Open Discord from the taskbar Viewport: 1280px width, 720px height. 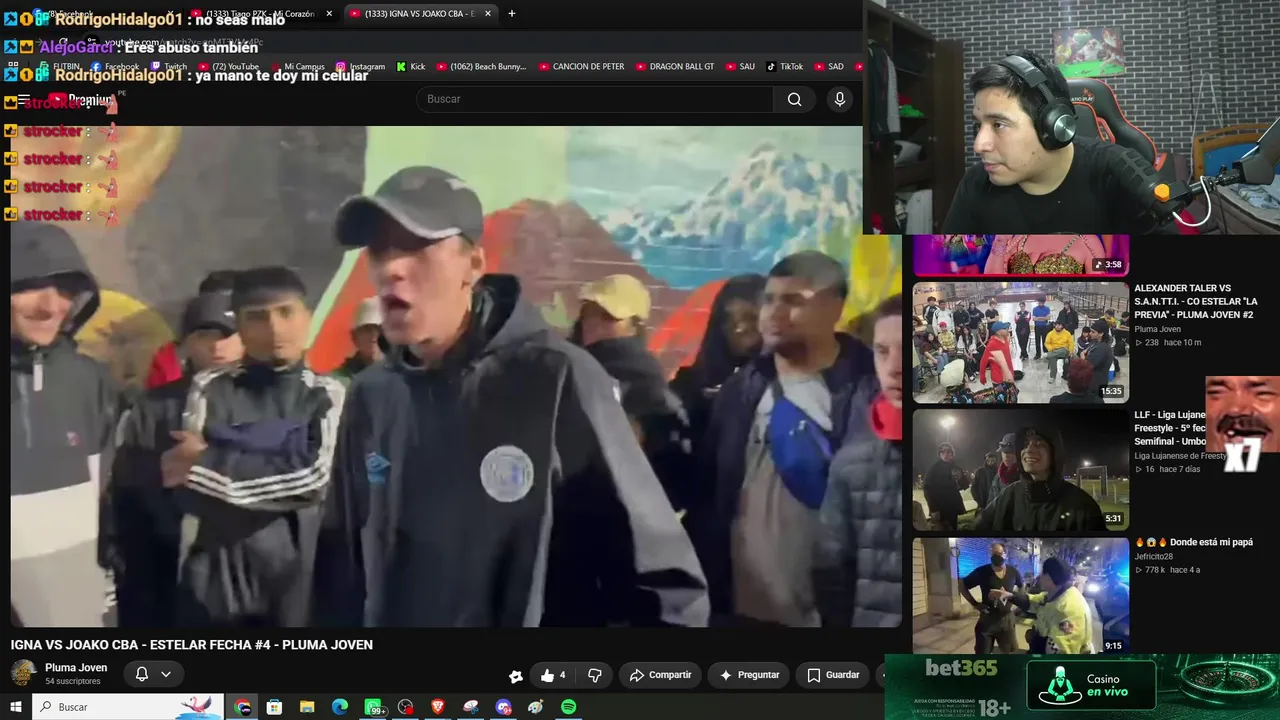(503, 707)
